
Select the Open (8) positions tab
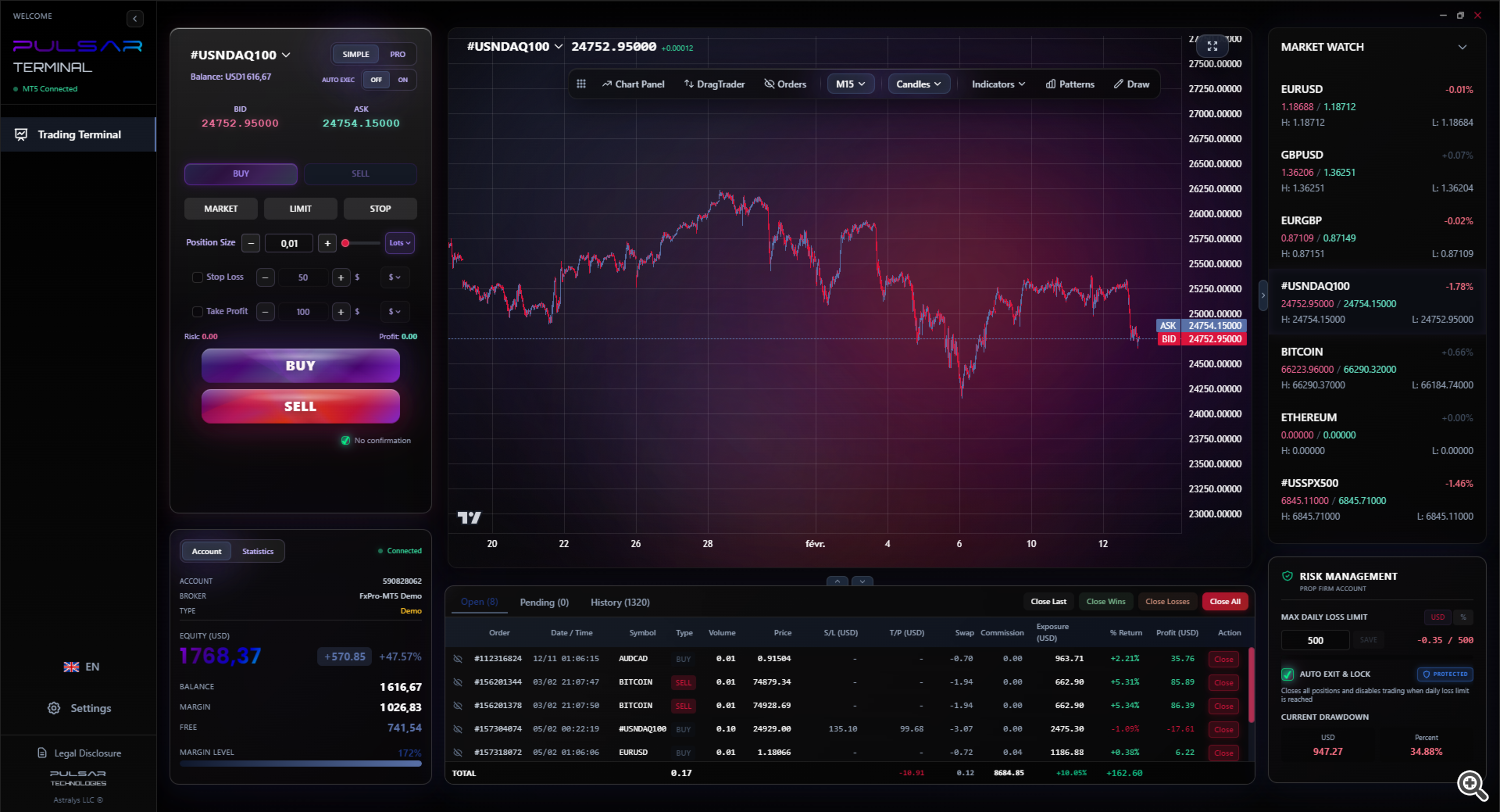(x=479, y=602)
